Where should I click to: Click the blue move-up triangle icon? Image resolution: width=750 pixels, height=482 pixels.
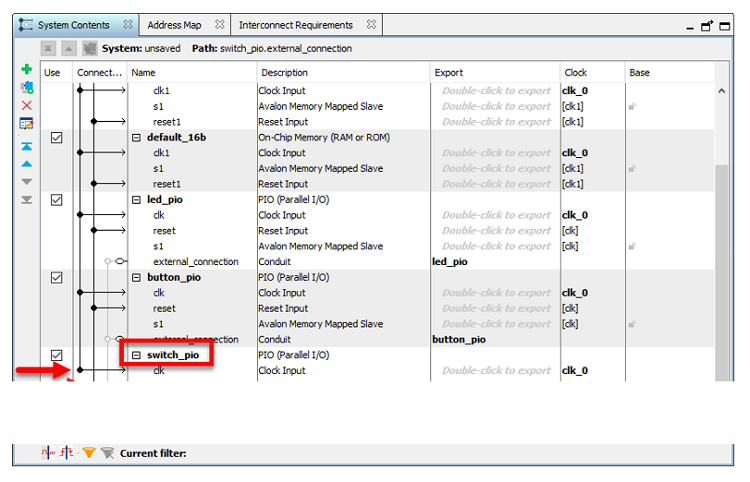(x=27, y=164)
